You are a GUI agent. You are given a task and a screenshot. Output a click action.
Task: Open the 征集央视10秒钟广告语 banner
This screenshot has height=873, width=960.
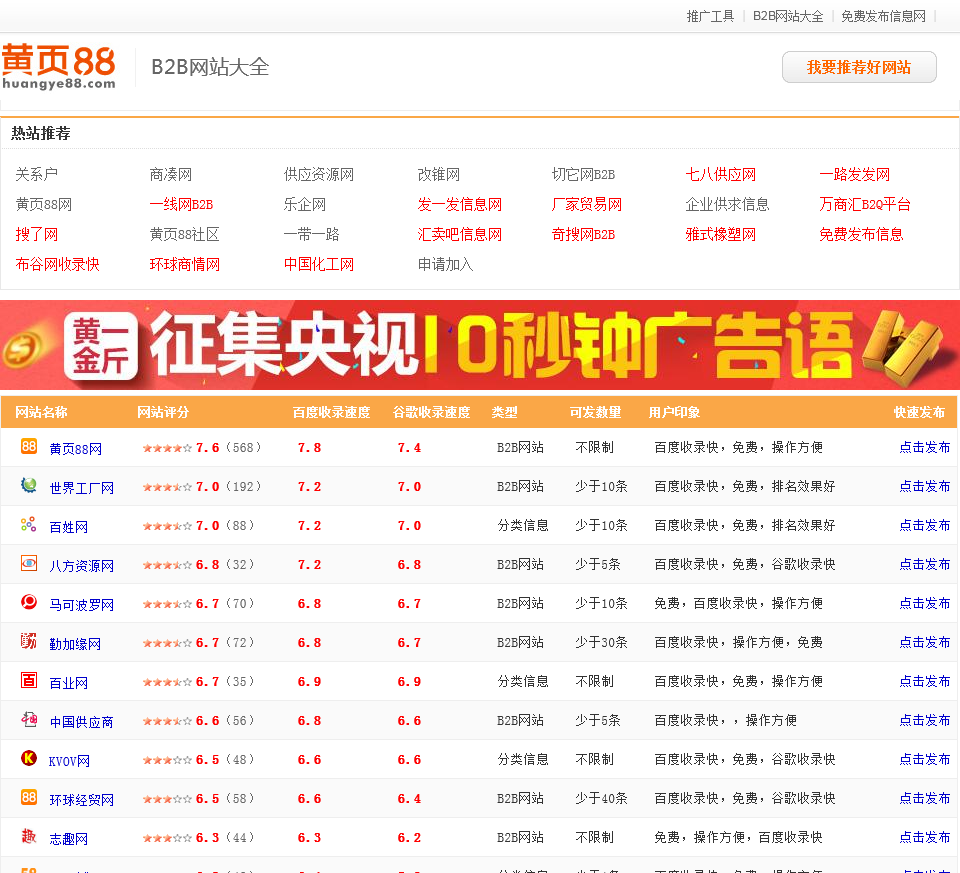pos(480,345)
